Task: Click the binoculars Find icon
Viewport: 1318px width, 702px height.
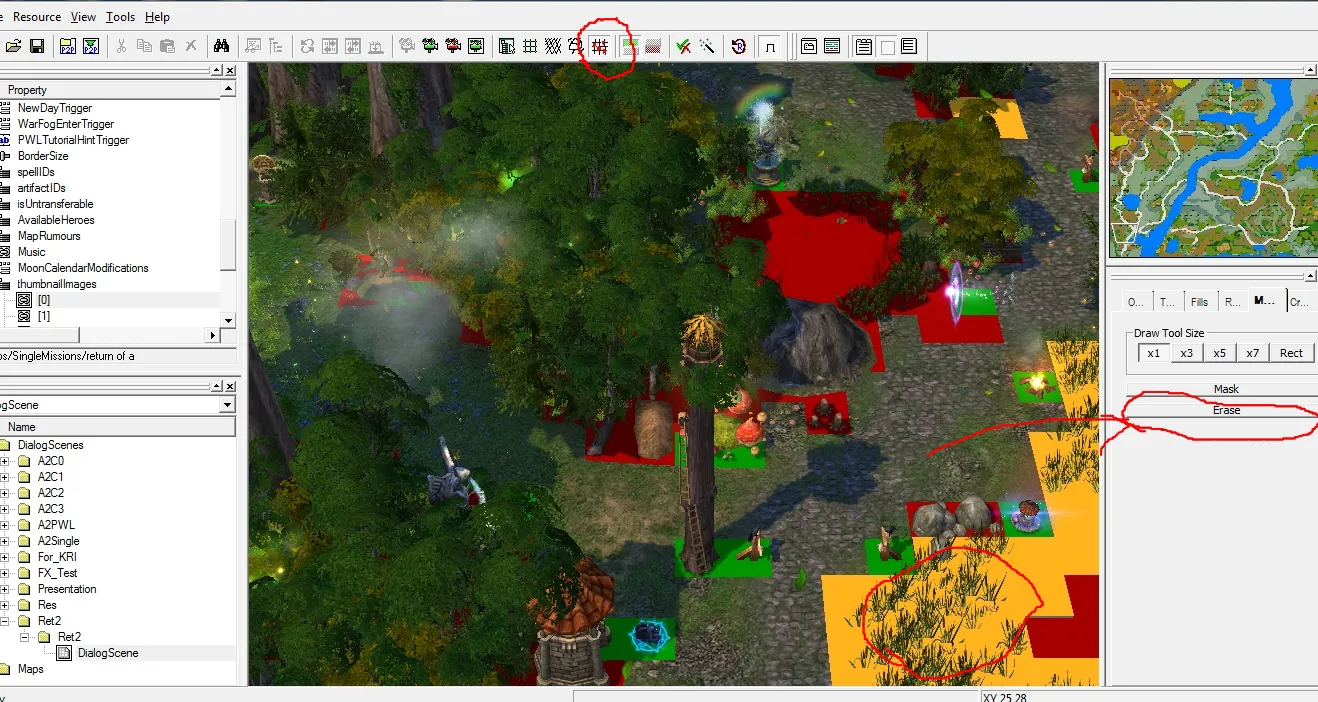Action: click(221, 46)
